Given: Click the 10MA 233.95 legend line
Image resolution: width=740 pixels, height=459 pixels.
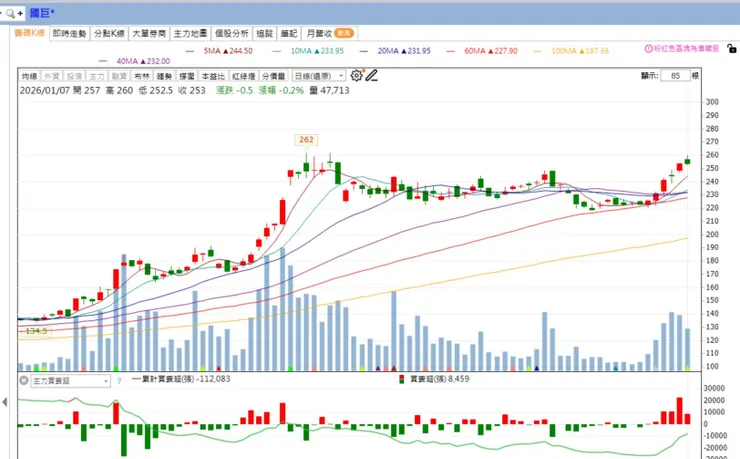Looking at the screenshot, I should point(308,50).
